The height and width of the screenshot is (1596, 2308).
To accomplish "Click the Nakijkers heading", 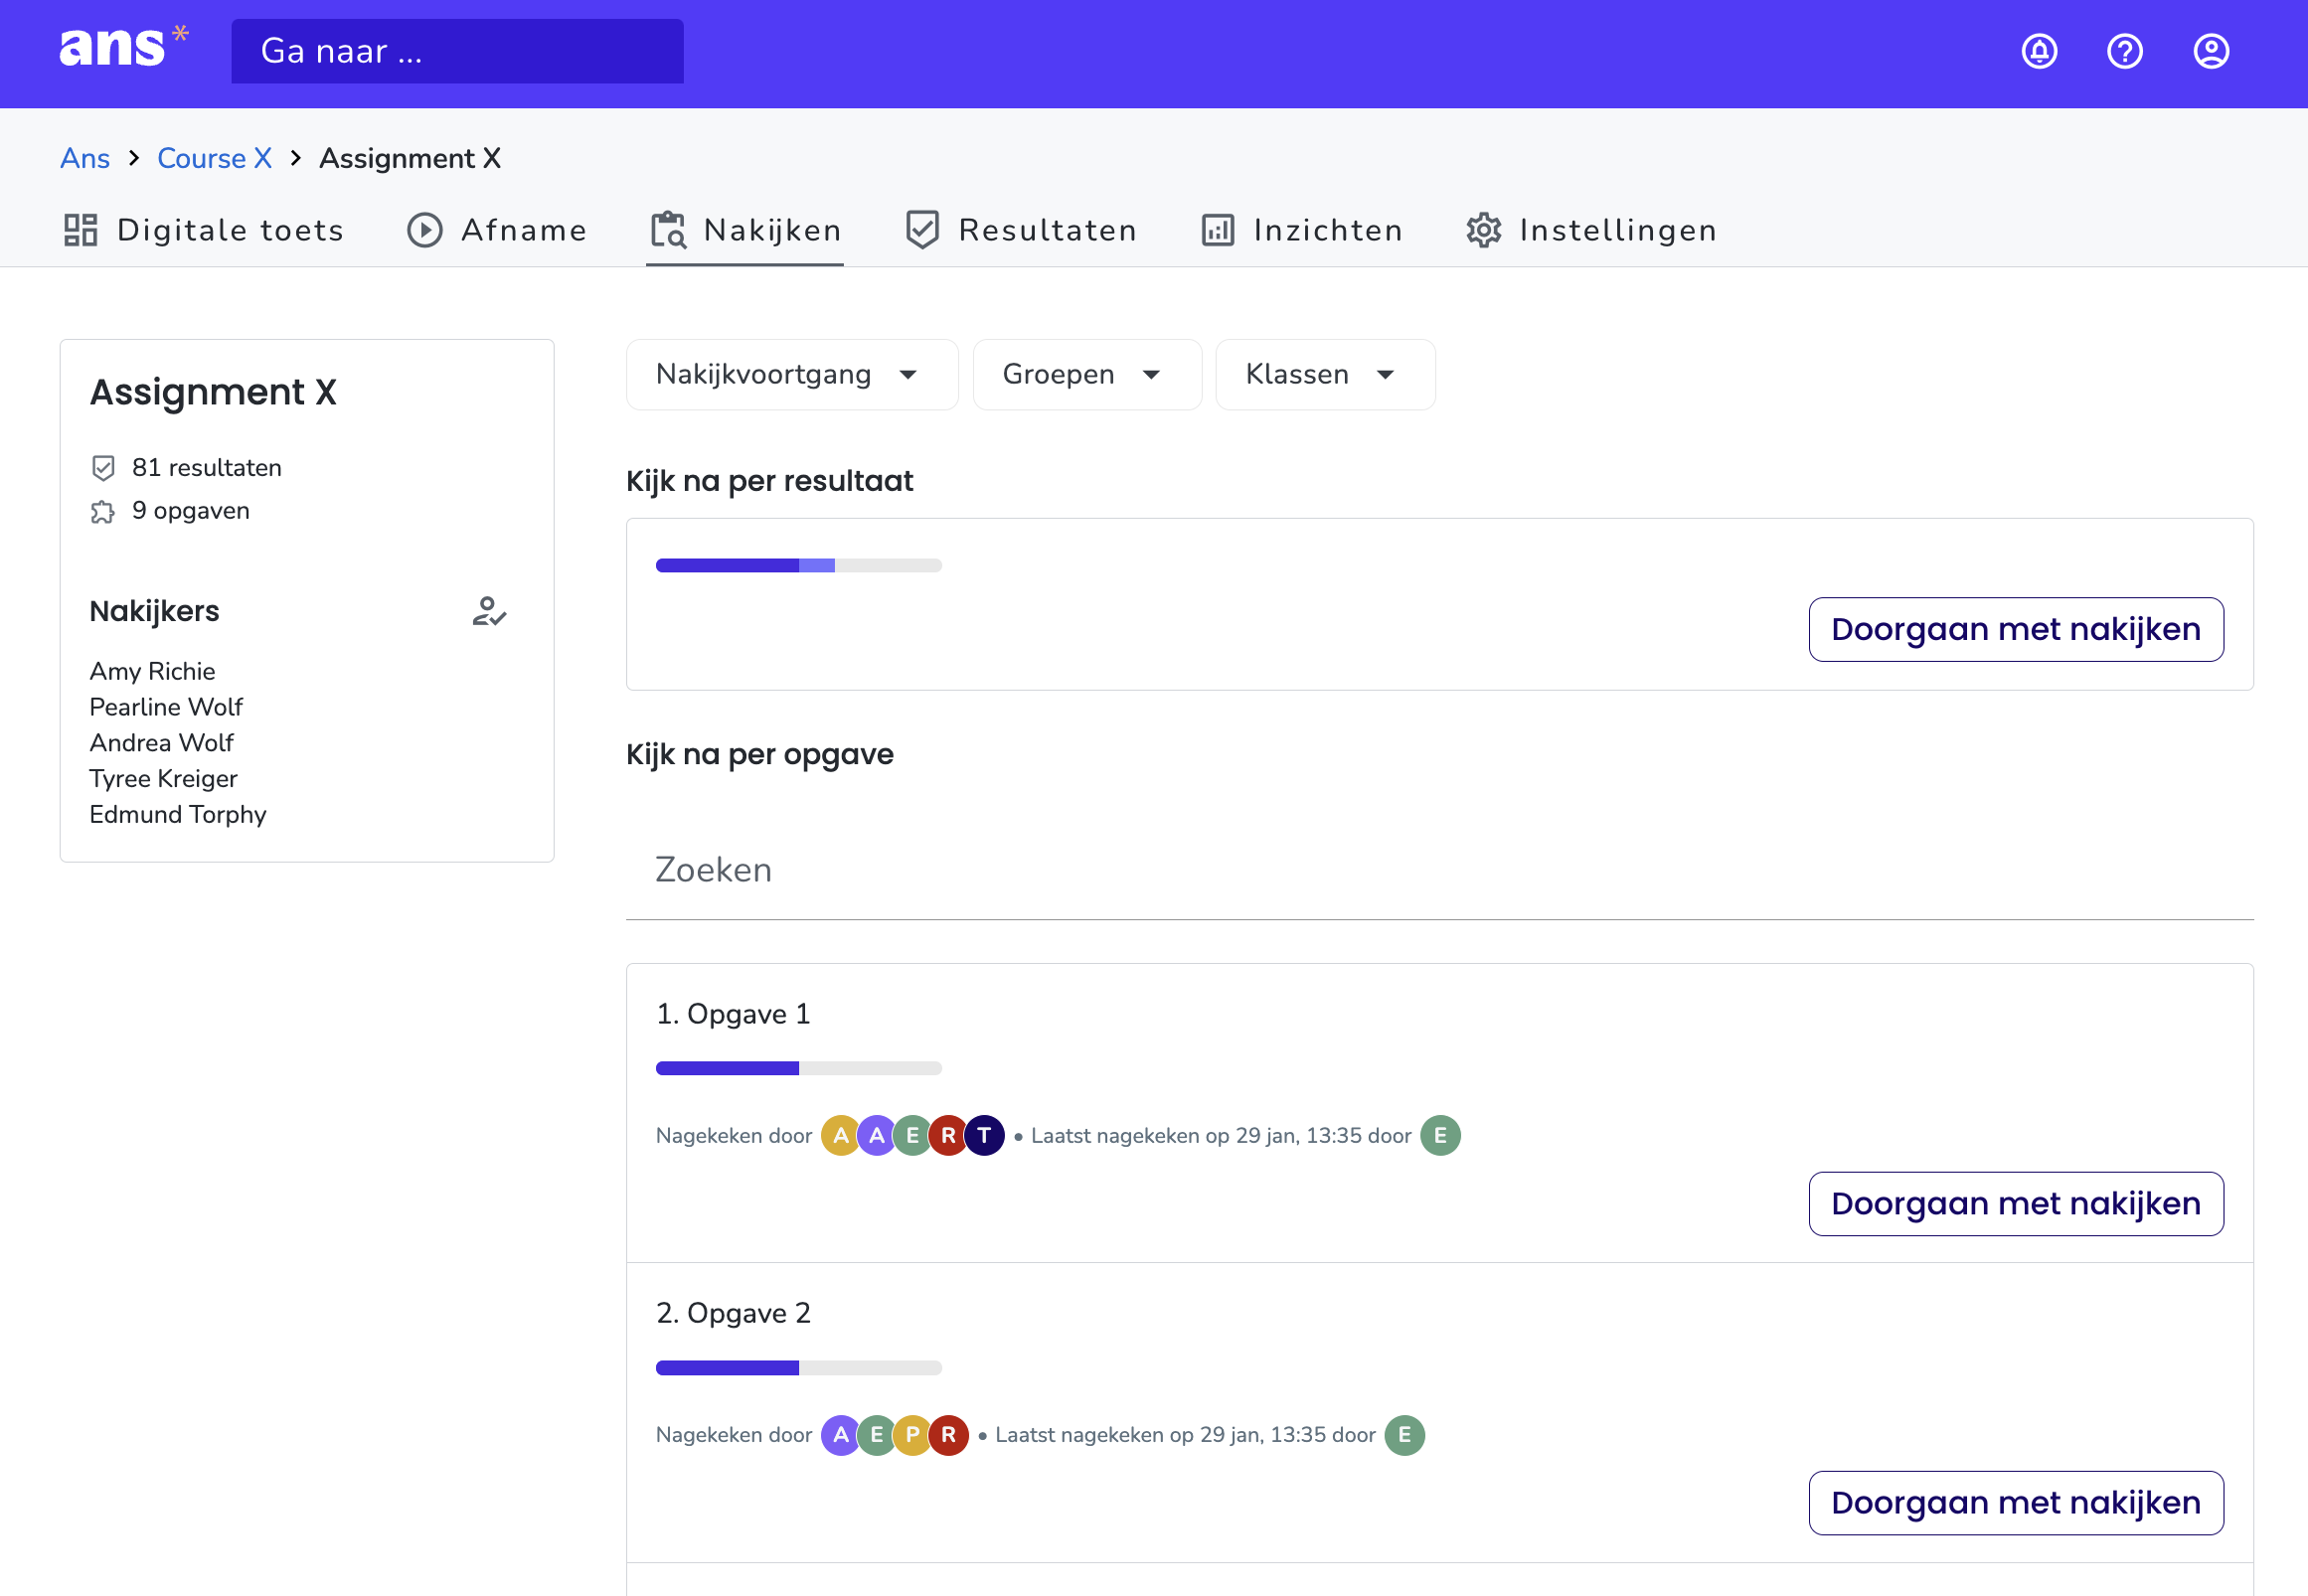I will coord(154,611).
